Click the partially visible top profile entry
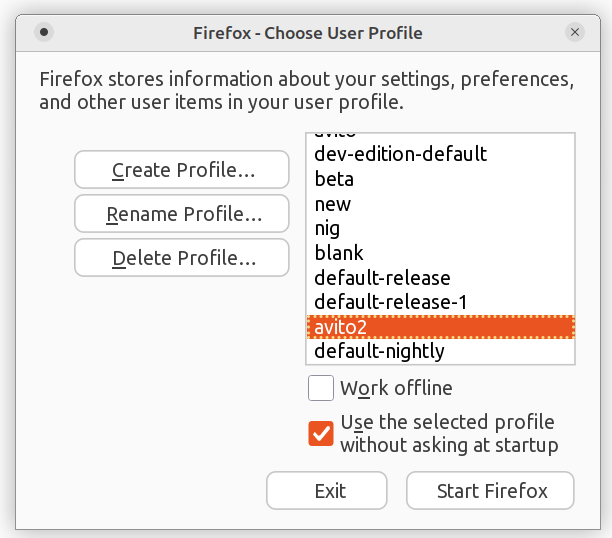The height and width of the screenshot is (538, 612). (336, 136)
